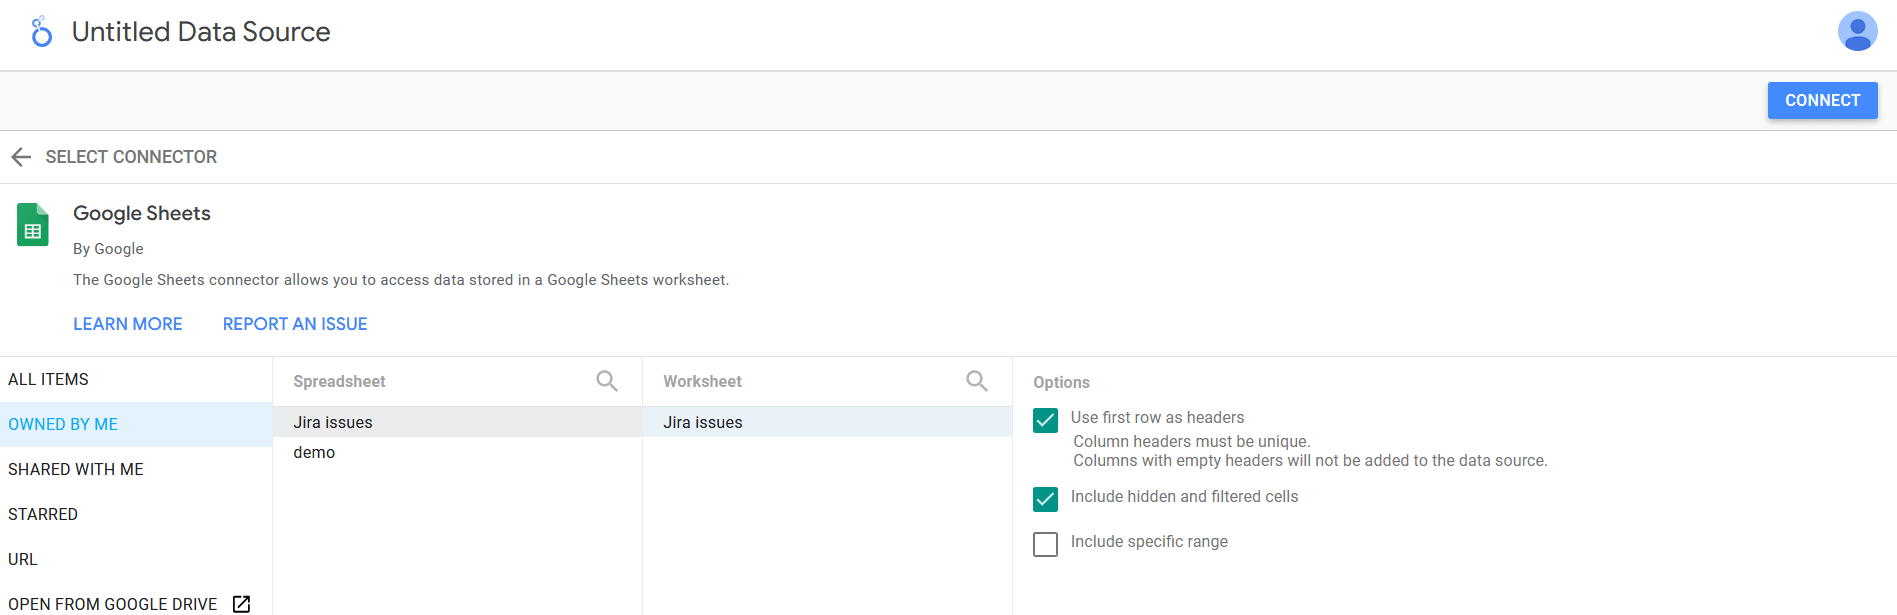The height and width of the screenshot is (615, 1897).
Task: Uncheck Include hidden and filtered cells
Action: (x=1045, y=499)
